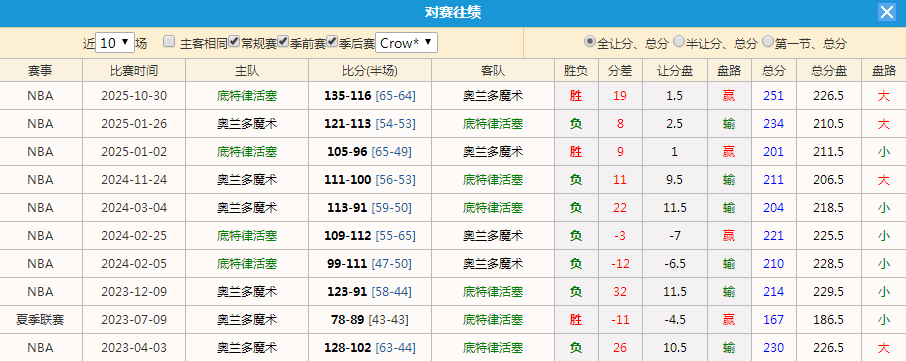The image size is (906, 361).
Task: Click the 对赛往绩 dialog title
Action: [453, 13]
